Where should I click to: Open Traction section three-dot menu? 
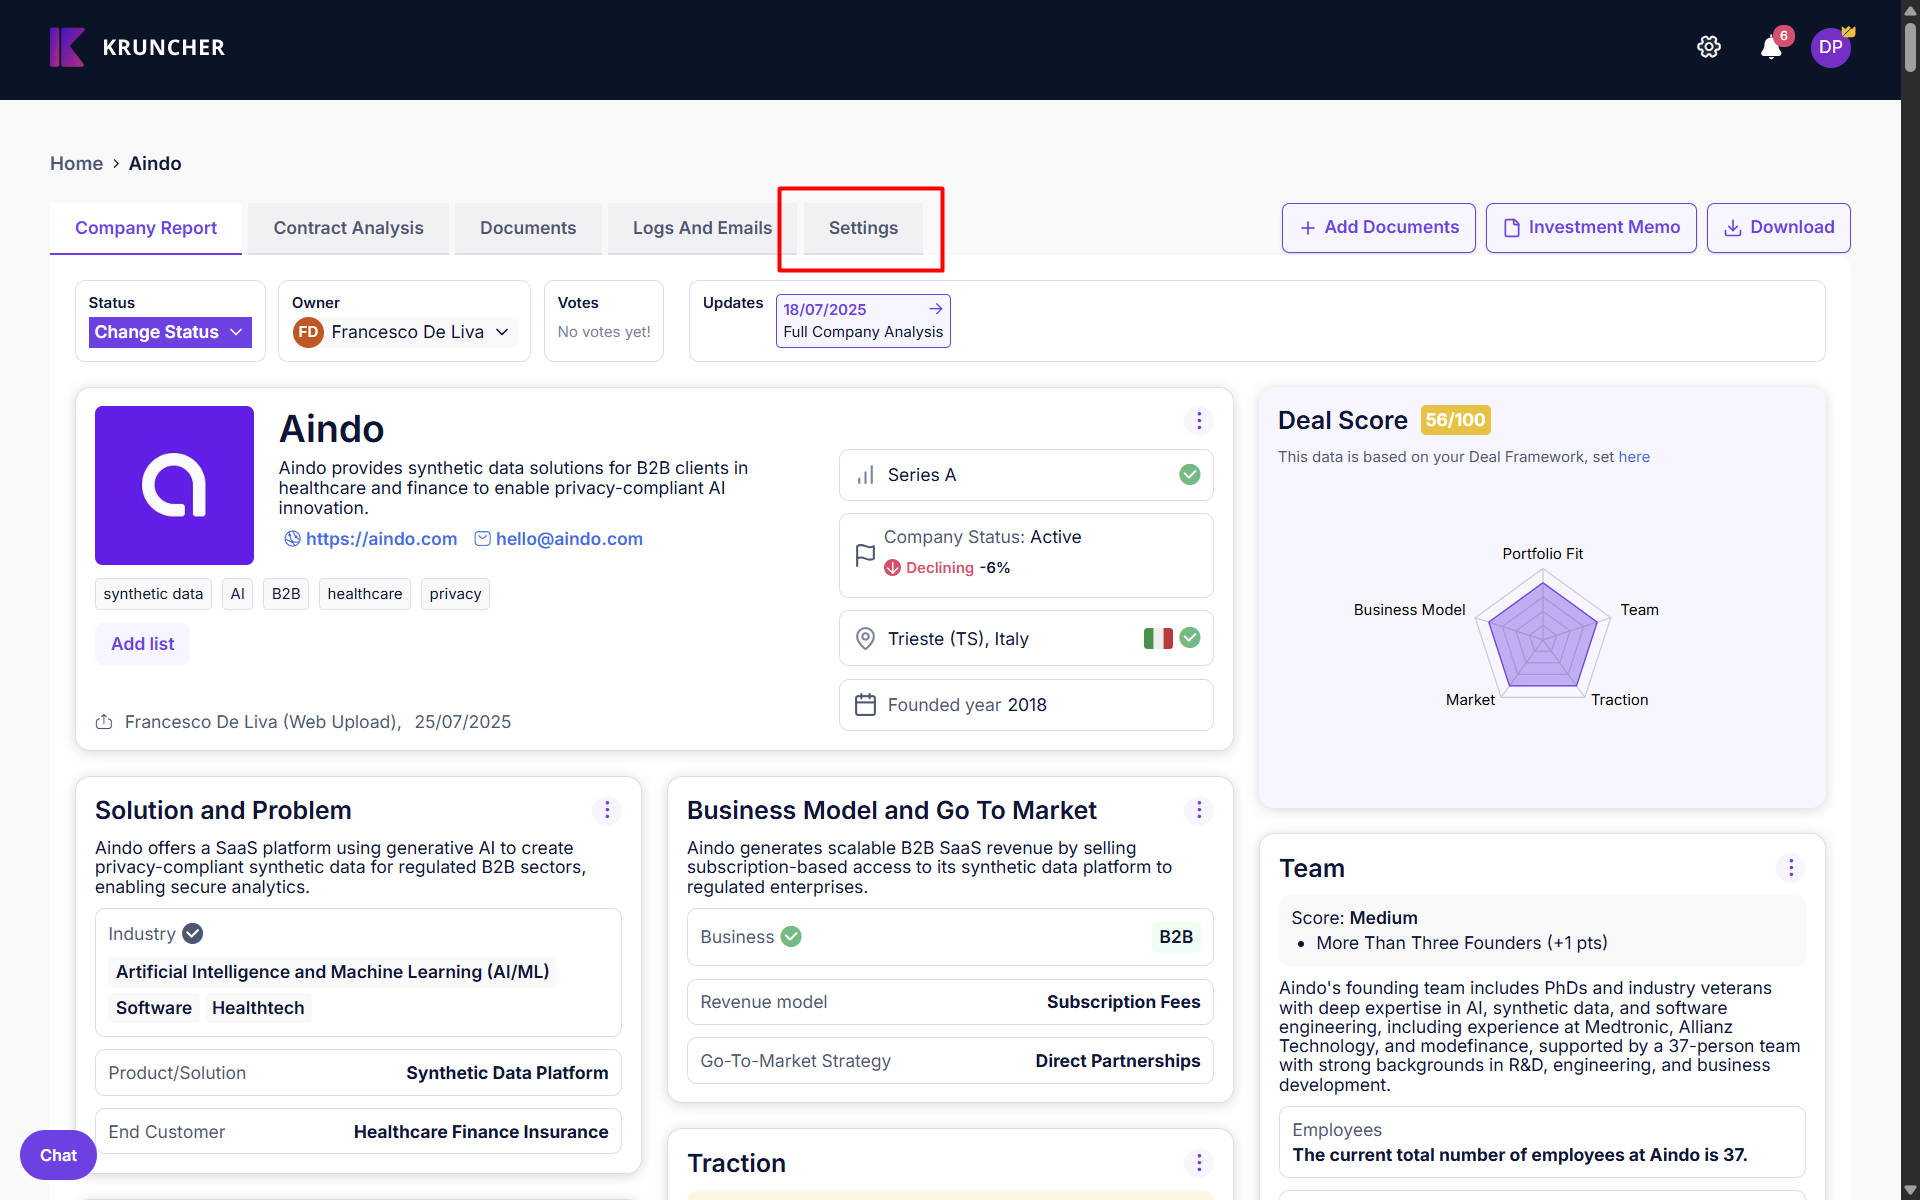[x=1199, y=1163]
